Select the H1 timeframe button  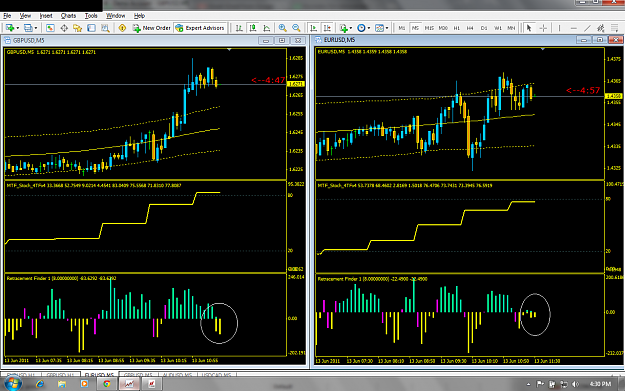(457, 28)
